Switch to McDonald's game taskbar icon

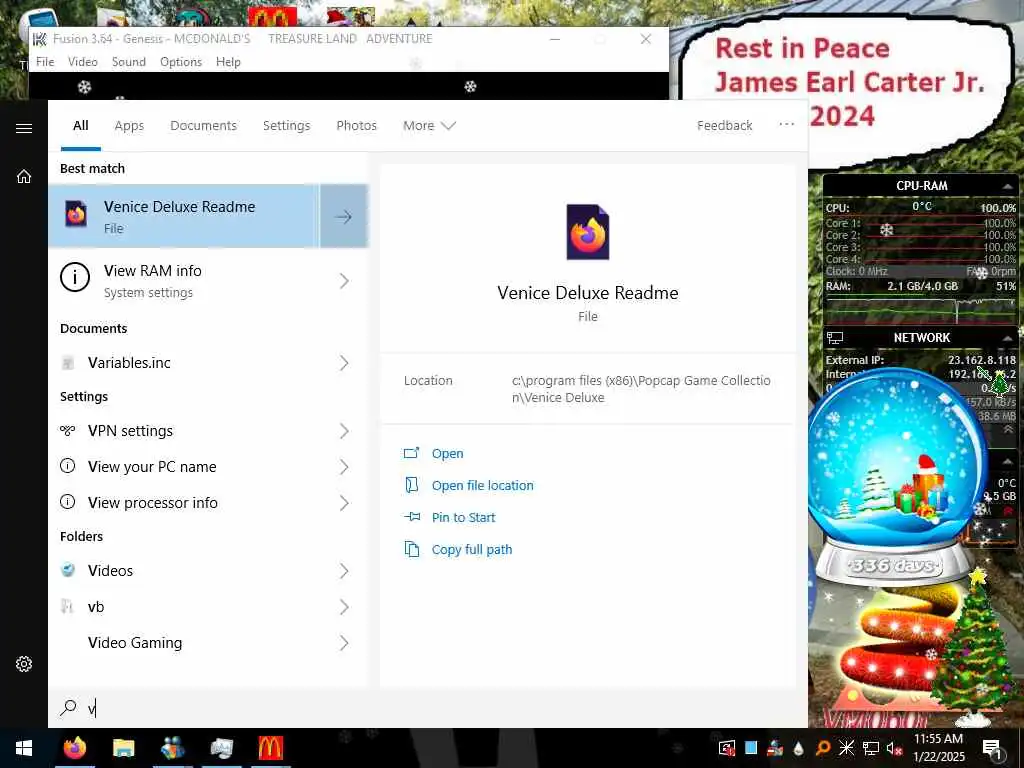pyautogui.click(x=270, y=748)
